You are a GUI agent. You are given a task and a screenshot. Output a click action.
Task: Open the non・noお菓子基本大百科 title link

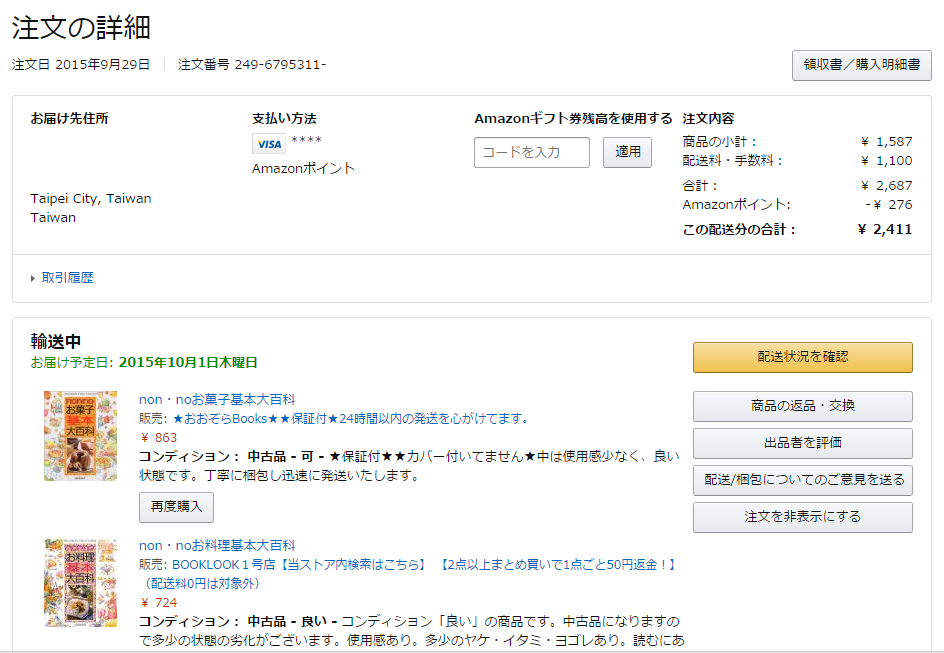click(x=217, y=399)
